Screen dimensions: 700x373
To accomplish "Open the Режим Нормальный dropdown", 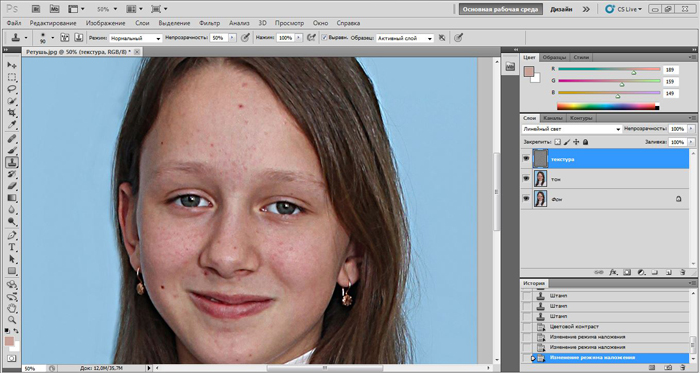I will [135, 38].
